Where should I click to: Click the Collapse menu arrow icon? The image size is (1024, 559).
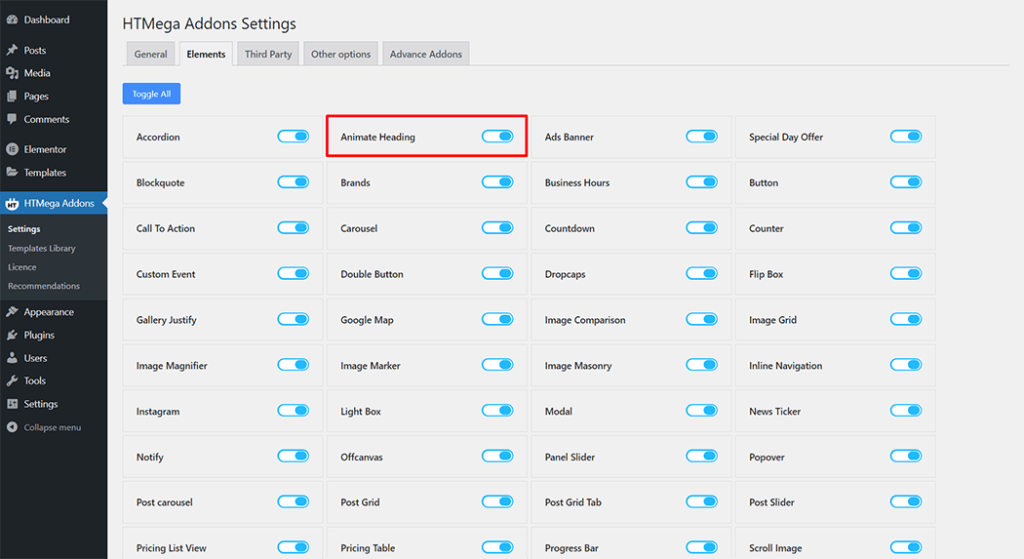pos(12,427)
